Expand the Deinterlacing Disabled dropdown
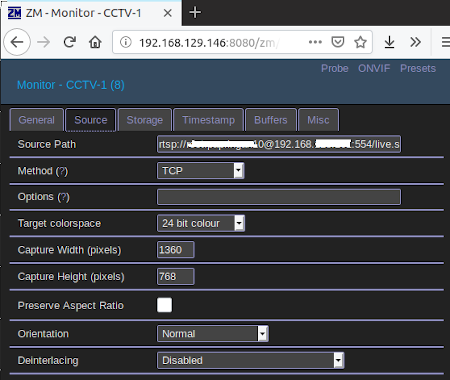 (x=250, y=360)
